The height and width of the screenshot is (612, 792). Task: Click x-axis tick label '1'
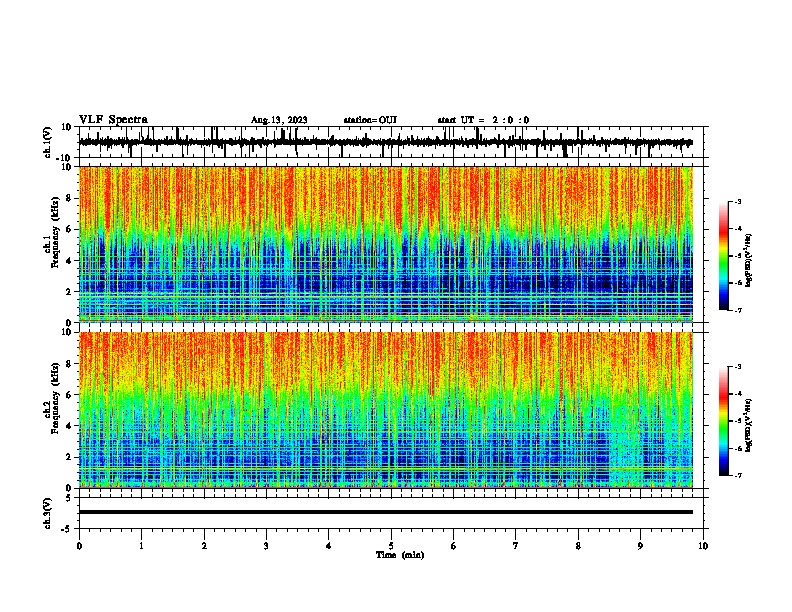[x=141, y=546]
